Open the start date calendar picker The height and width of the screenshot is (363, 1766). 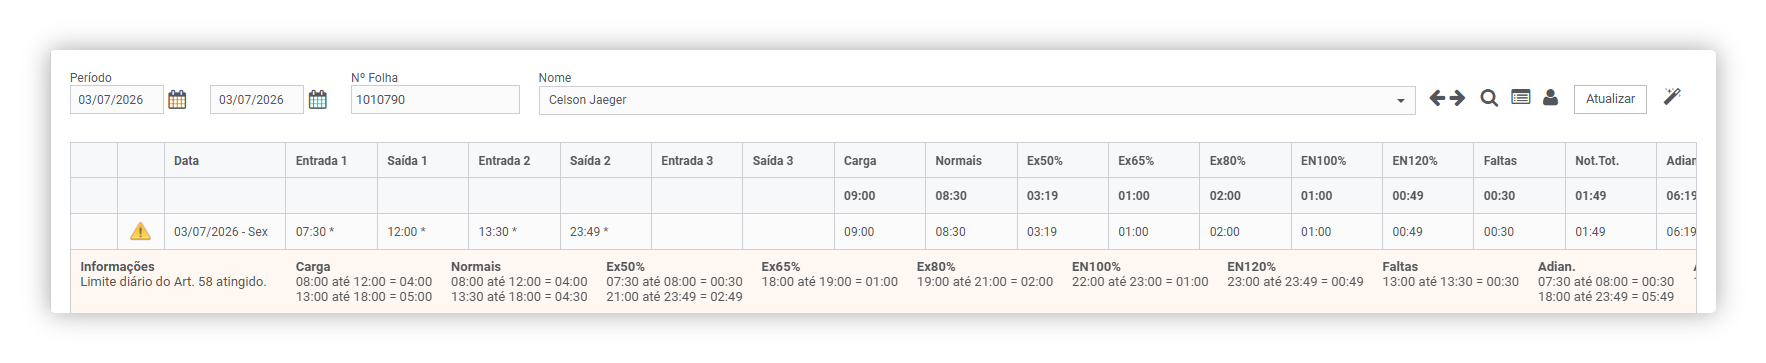[177, 99]
